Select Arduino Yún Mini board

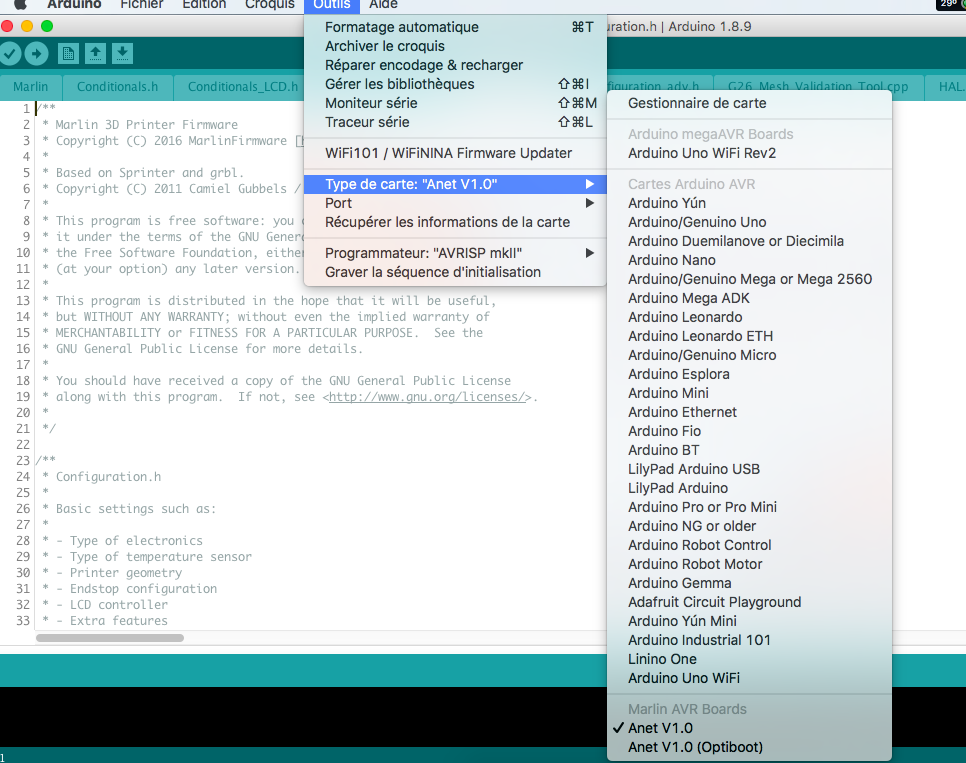pos(749,621)
